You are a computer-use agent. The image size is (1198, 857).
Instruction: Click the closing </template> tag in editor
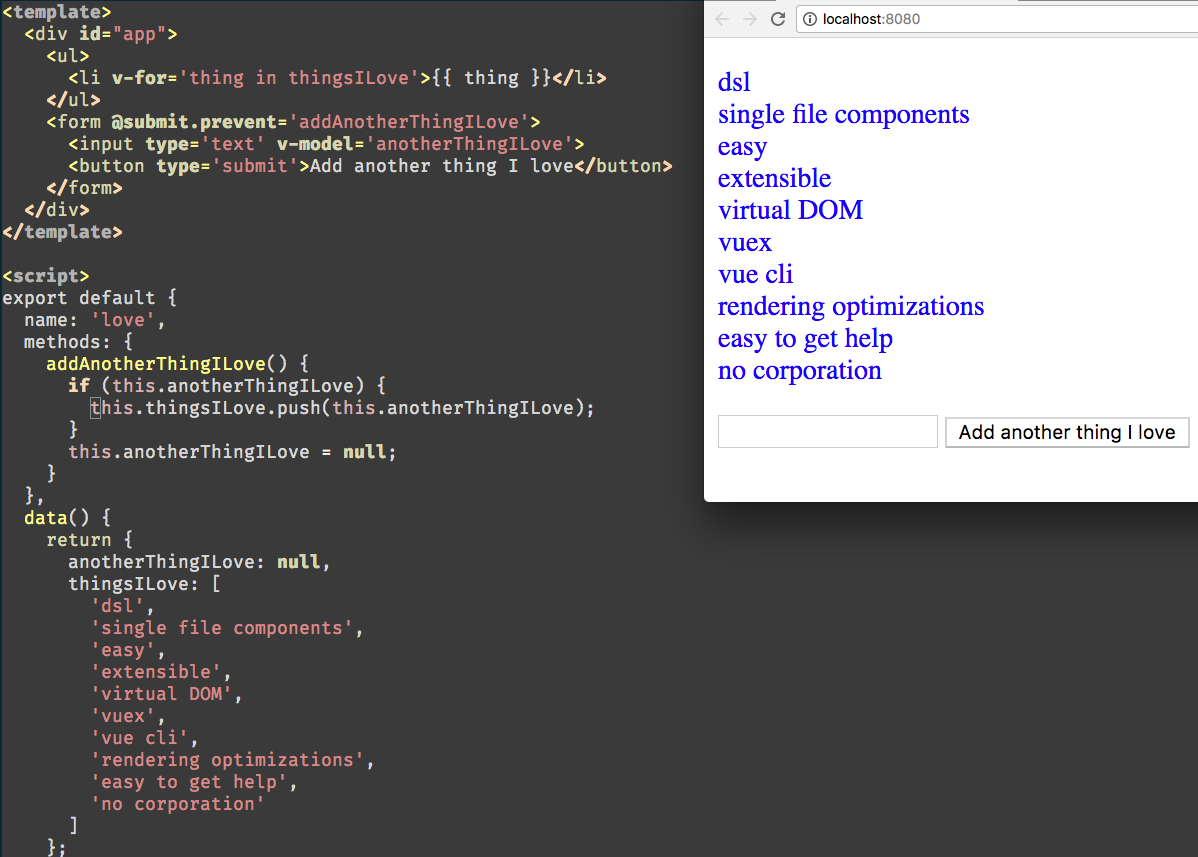click(63, 232)
